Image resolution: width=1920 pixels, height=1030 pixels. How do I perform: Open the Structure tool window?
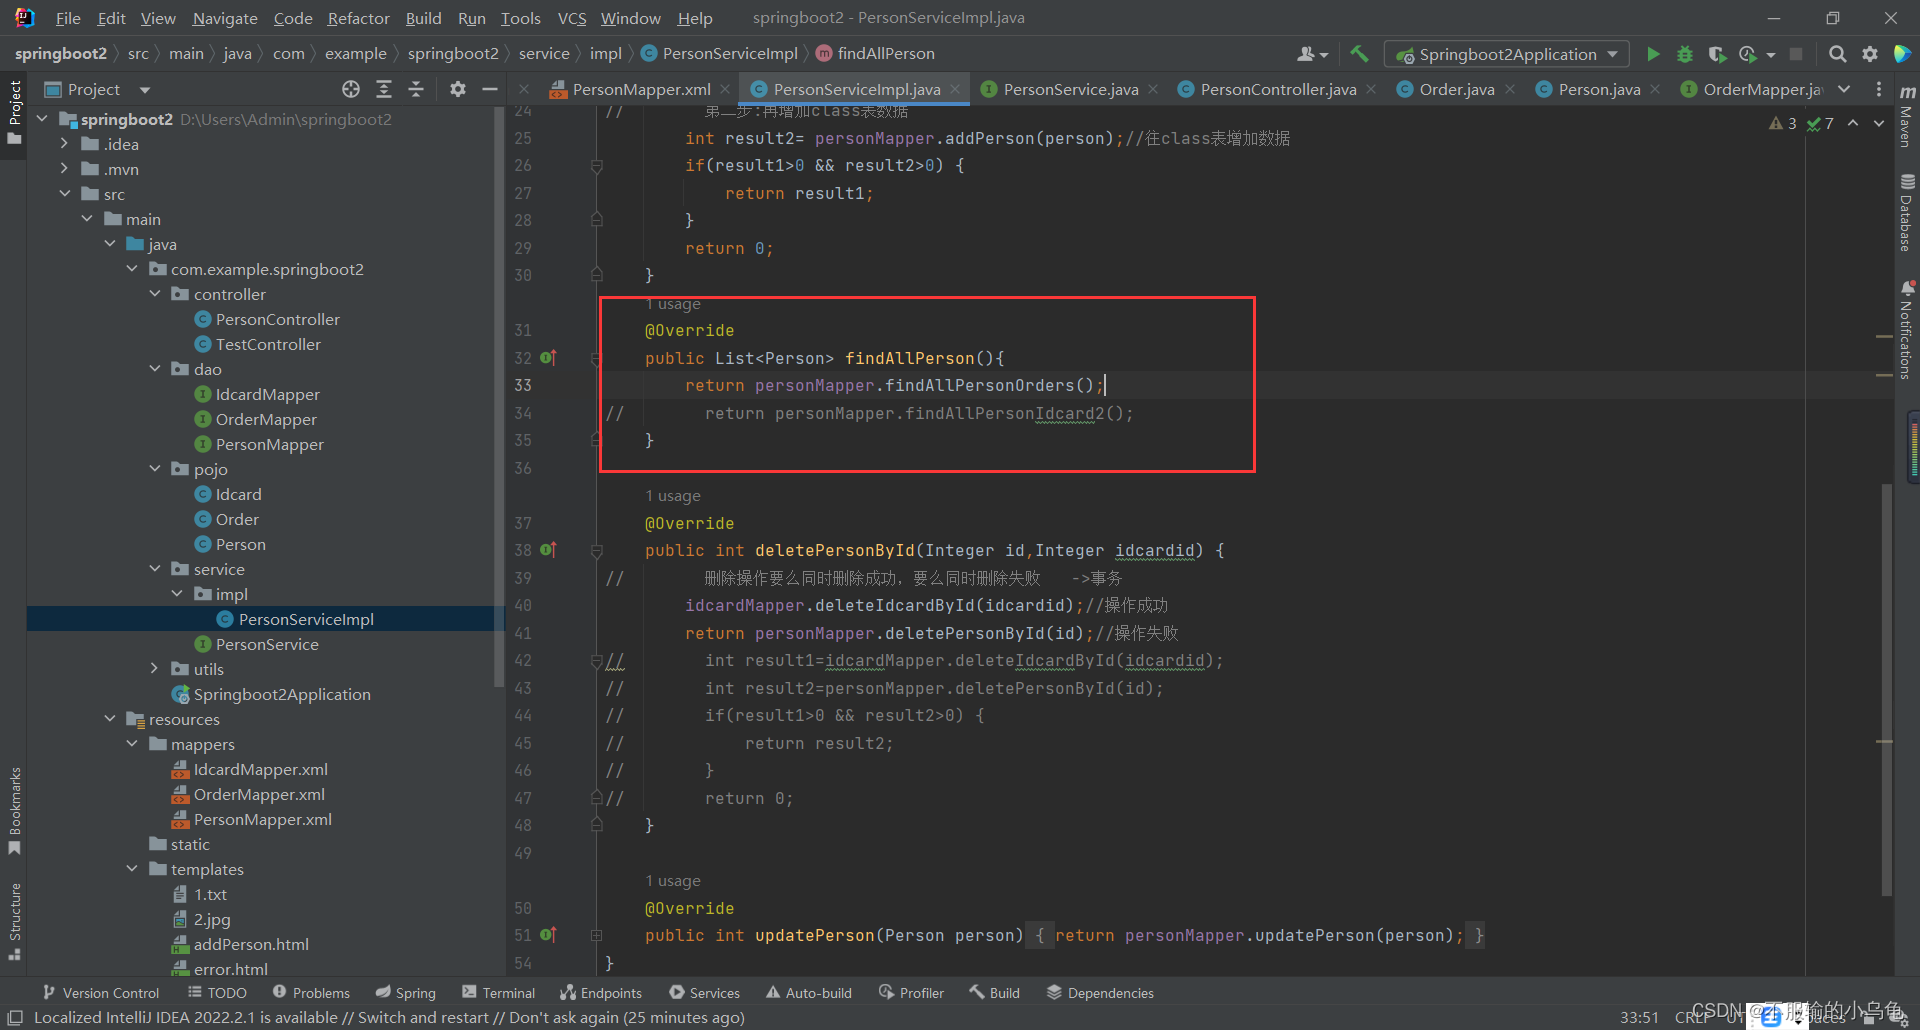[x=14, y=921]
